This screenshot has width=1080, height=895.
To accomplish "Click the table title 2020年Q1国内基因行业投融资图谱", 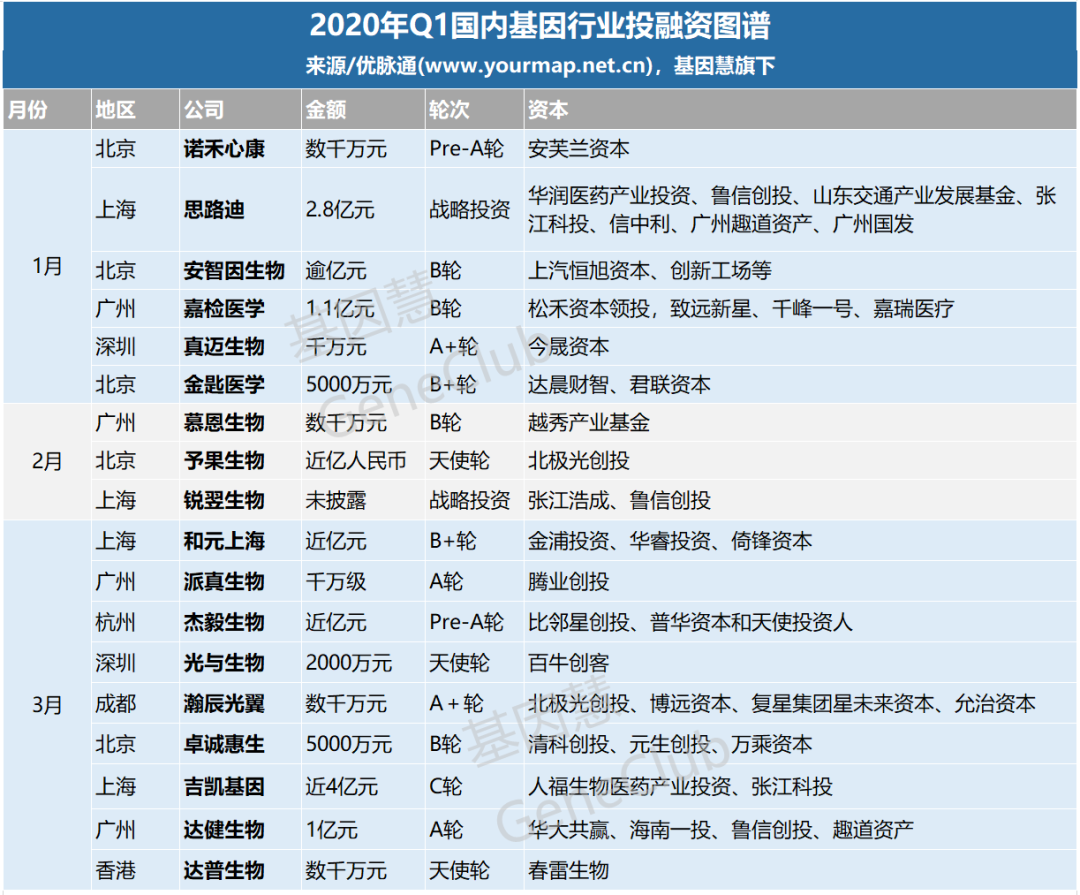I will 540,25.
